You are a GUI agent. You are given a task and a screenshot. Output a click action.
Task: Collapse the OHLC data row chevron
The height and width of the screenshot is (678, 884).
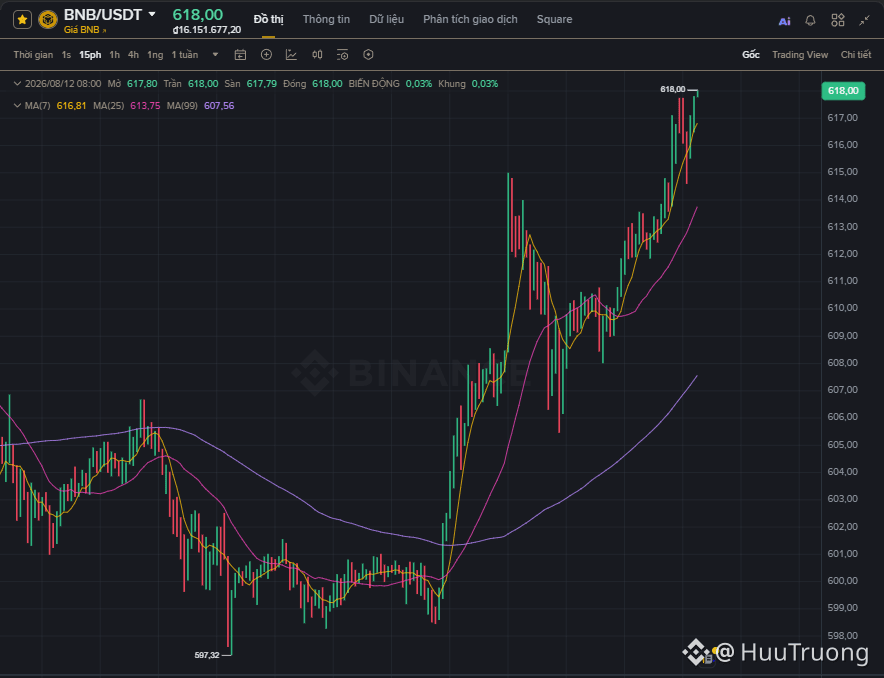17,83
